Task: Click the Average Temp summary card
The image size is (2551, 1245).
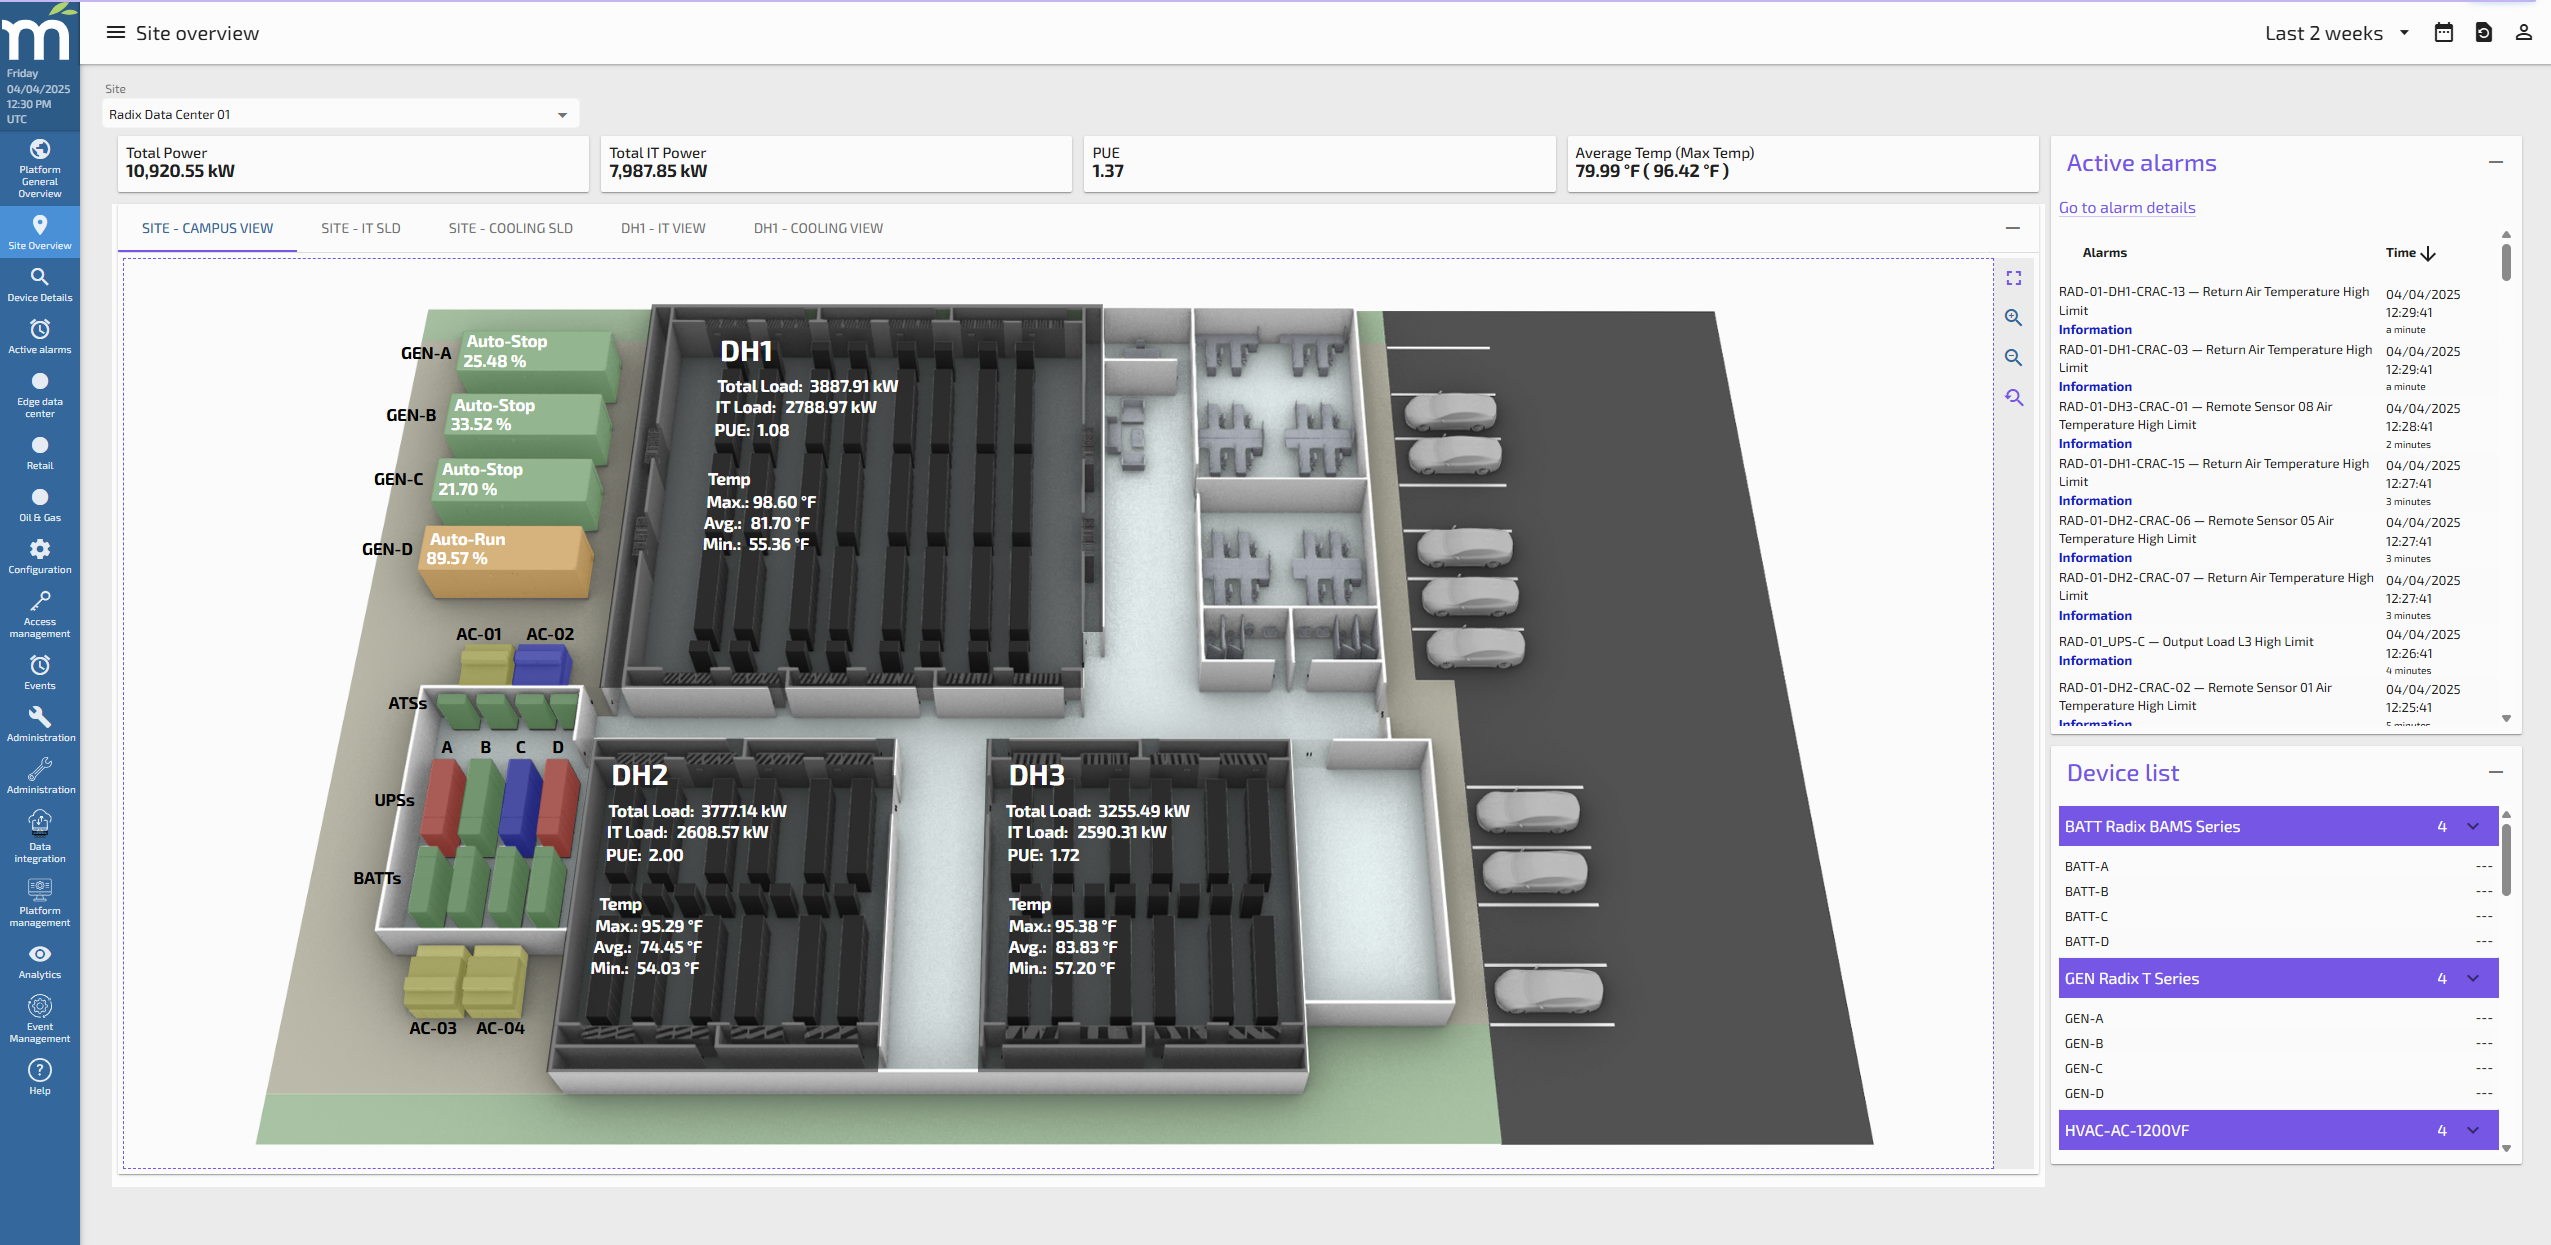Action: [x=1802, y=163]
